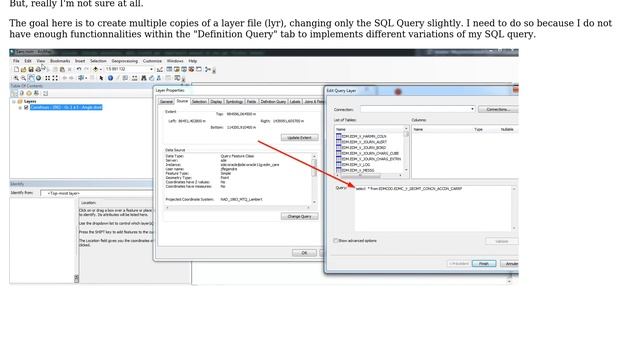Click the Data Source vertical scrollbar
This screenshot has height=360, width=640.
tap(314, 179)
